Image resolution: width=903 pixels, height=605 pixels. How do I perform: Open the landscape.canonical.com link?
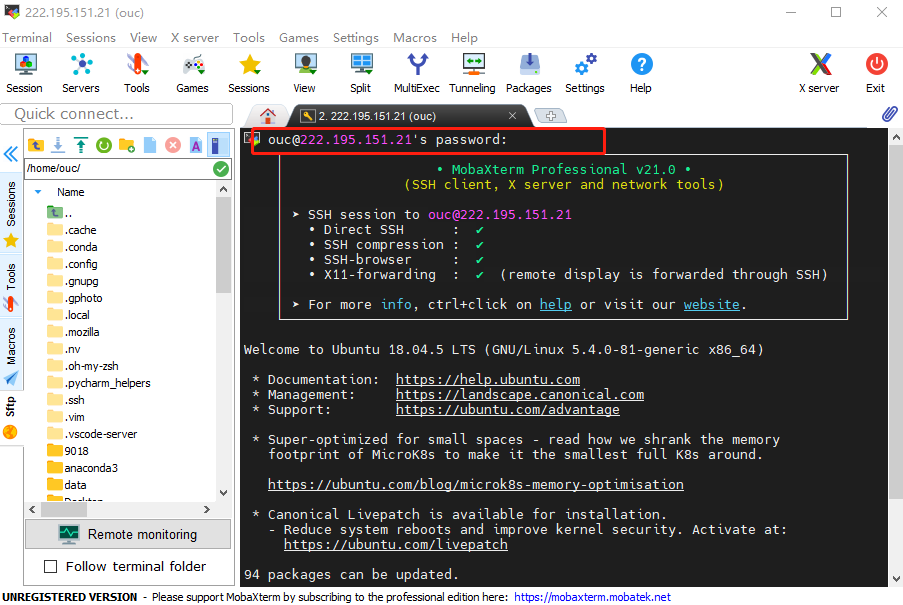[x=519, y=394]
